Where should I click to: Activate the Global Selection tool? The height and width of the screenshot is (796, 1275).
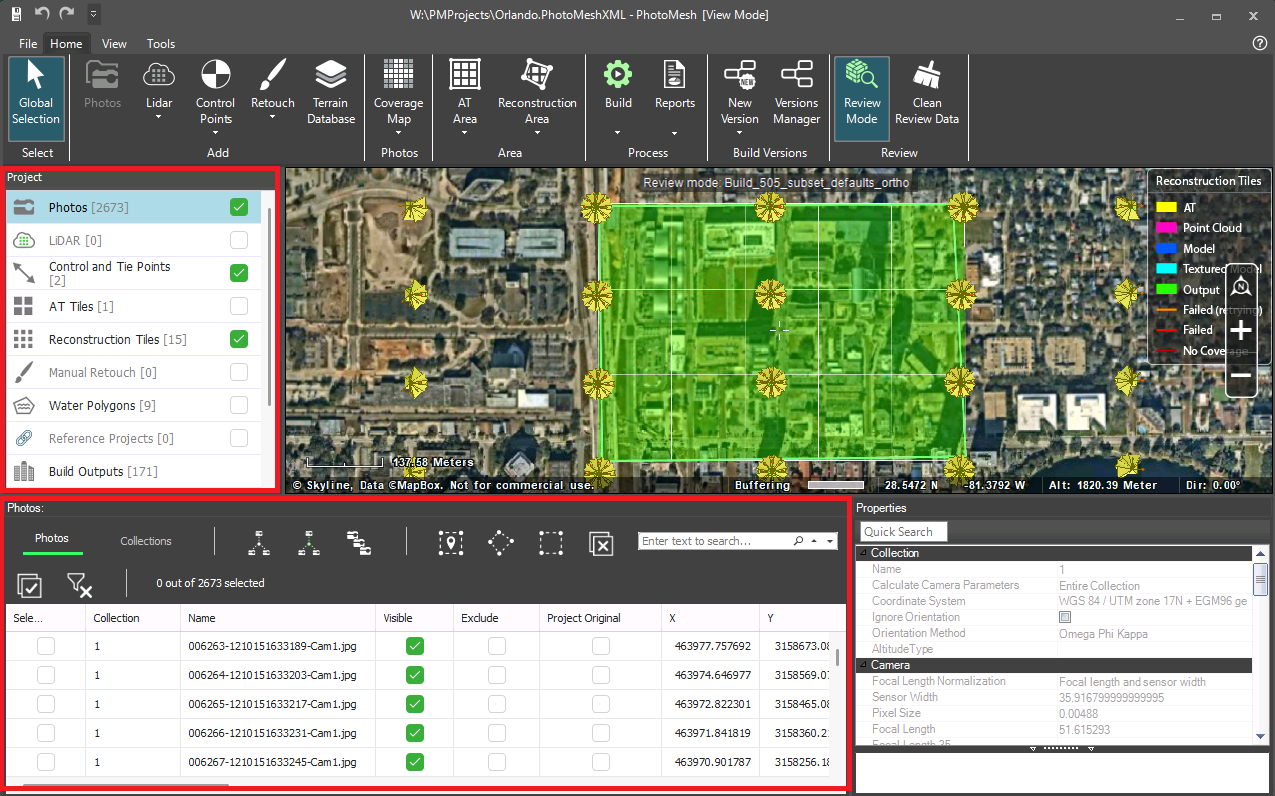36,97
